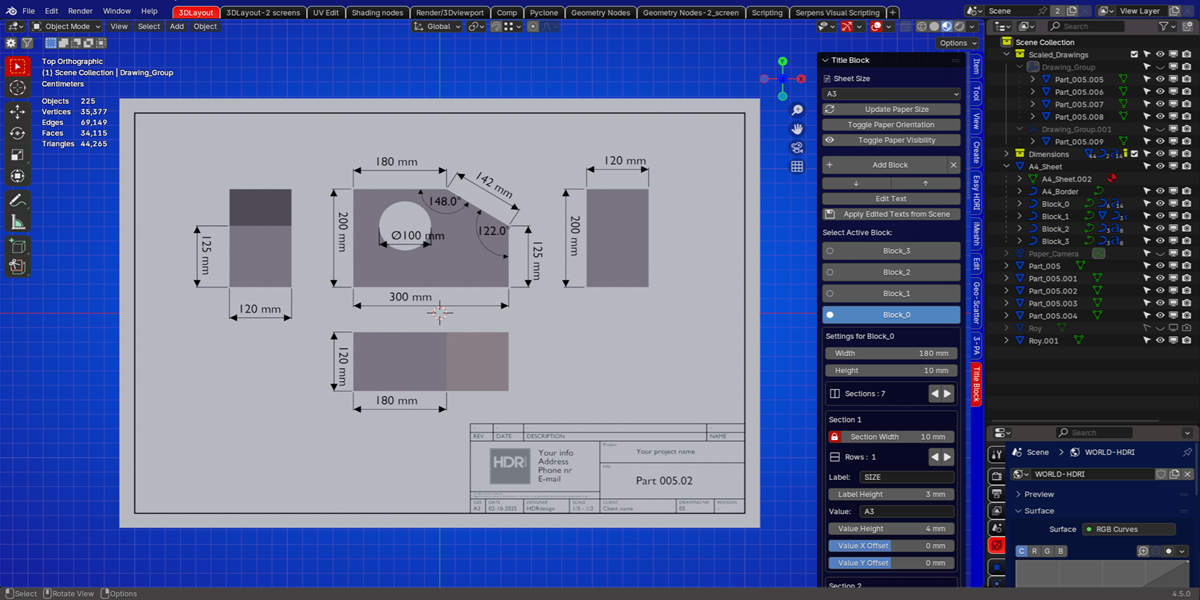Activate the Measure tool

(x=17, y=222)
